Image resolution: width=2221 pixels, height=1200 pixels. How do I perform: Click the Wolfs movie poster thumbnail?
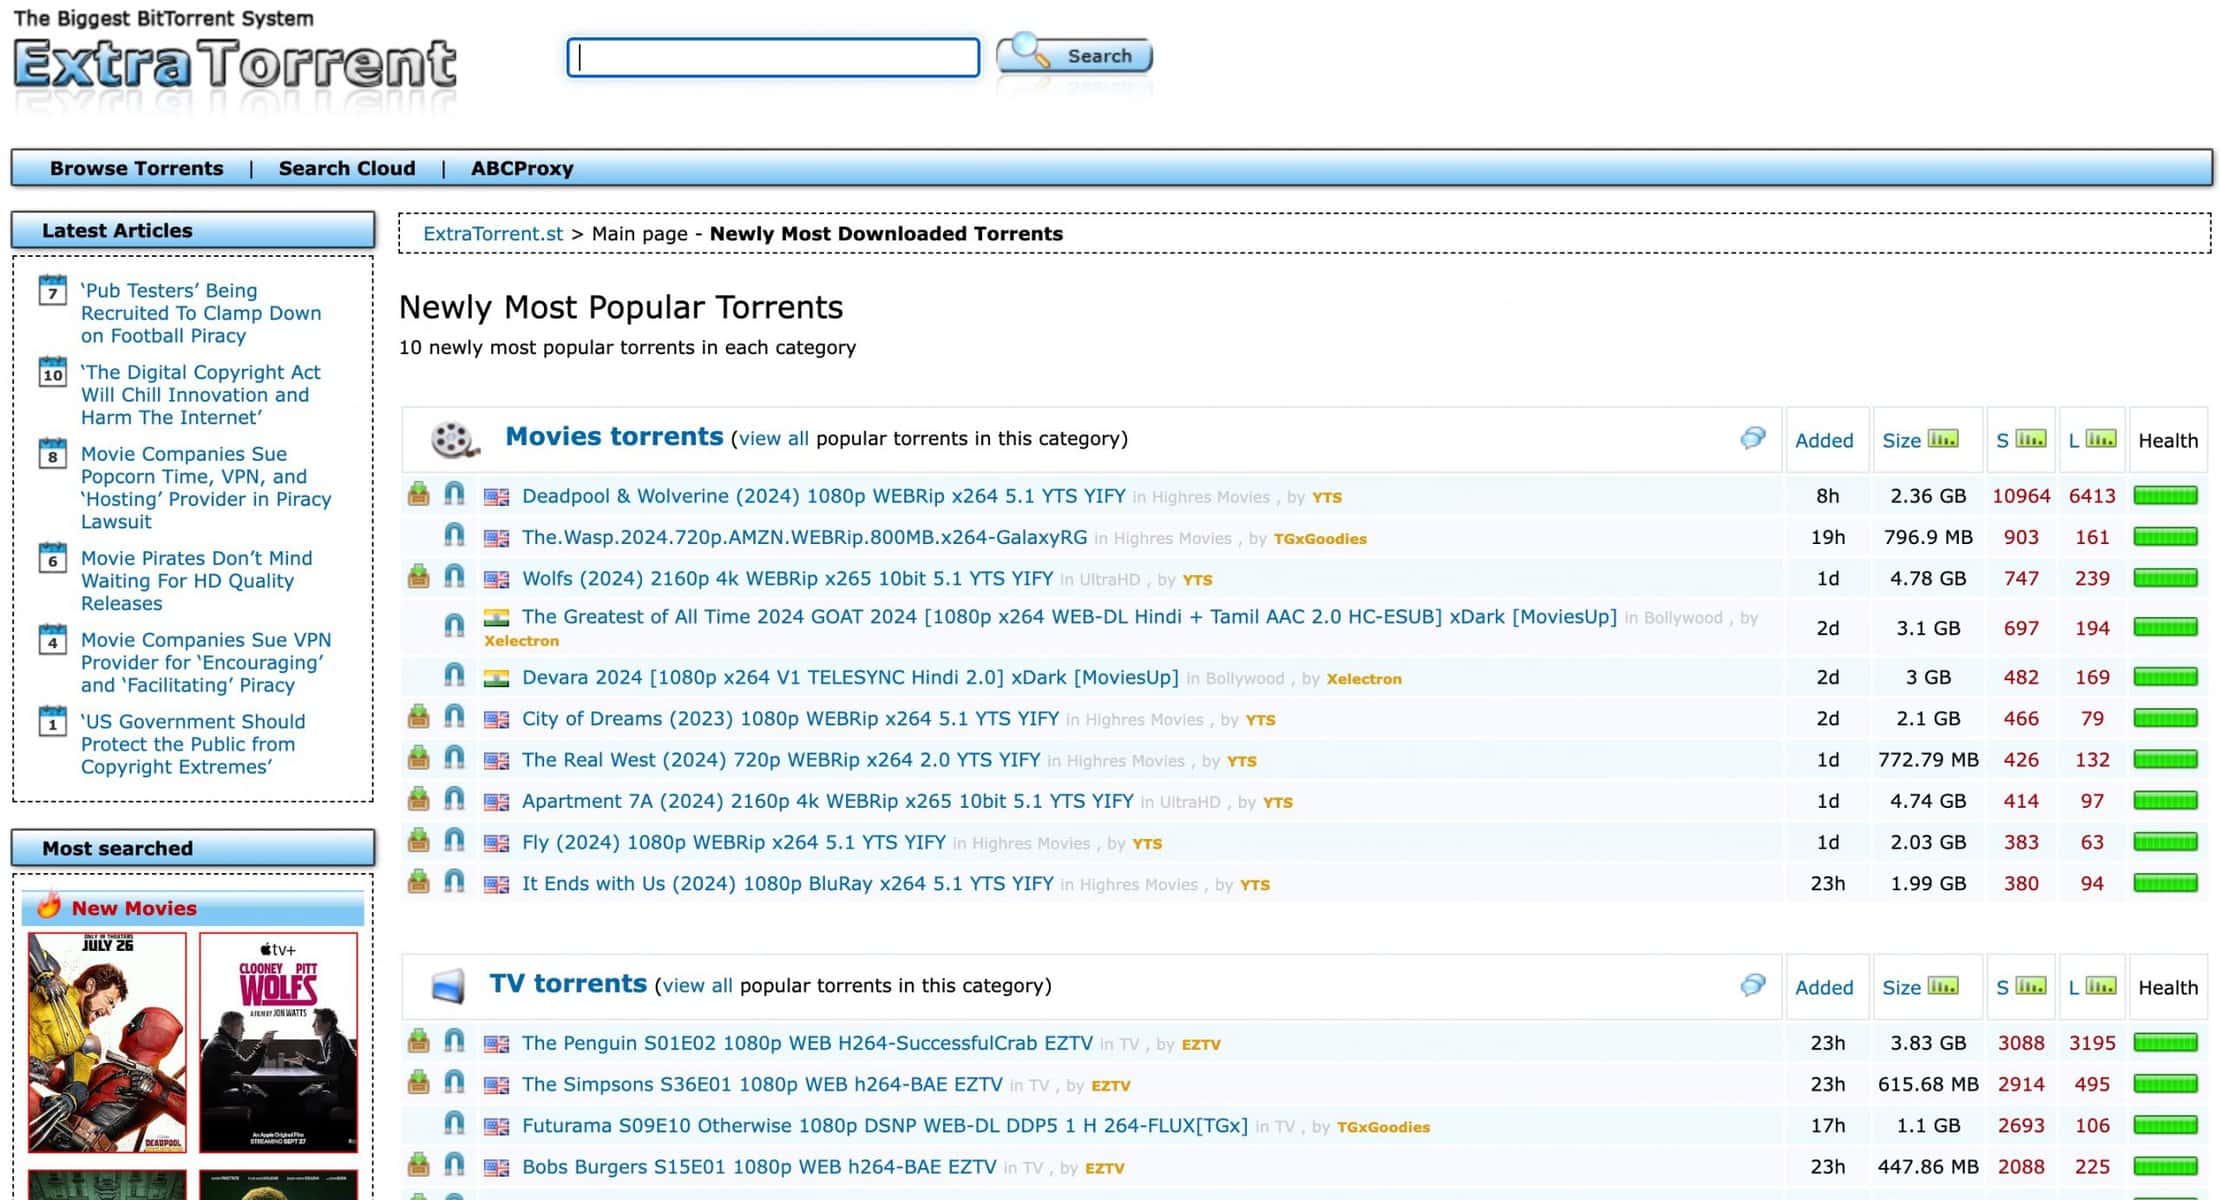(278, 1042)
